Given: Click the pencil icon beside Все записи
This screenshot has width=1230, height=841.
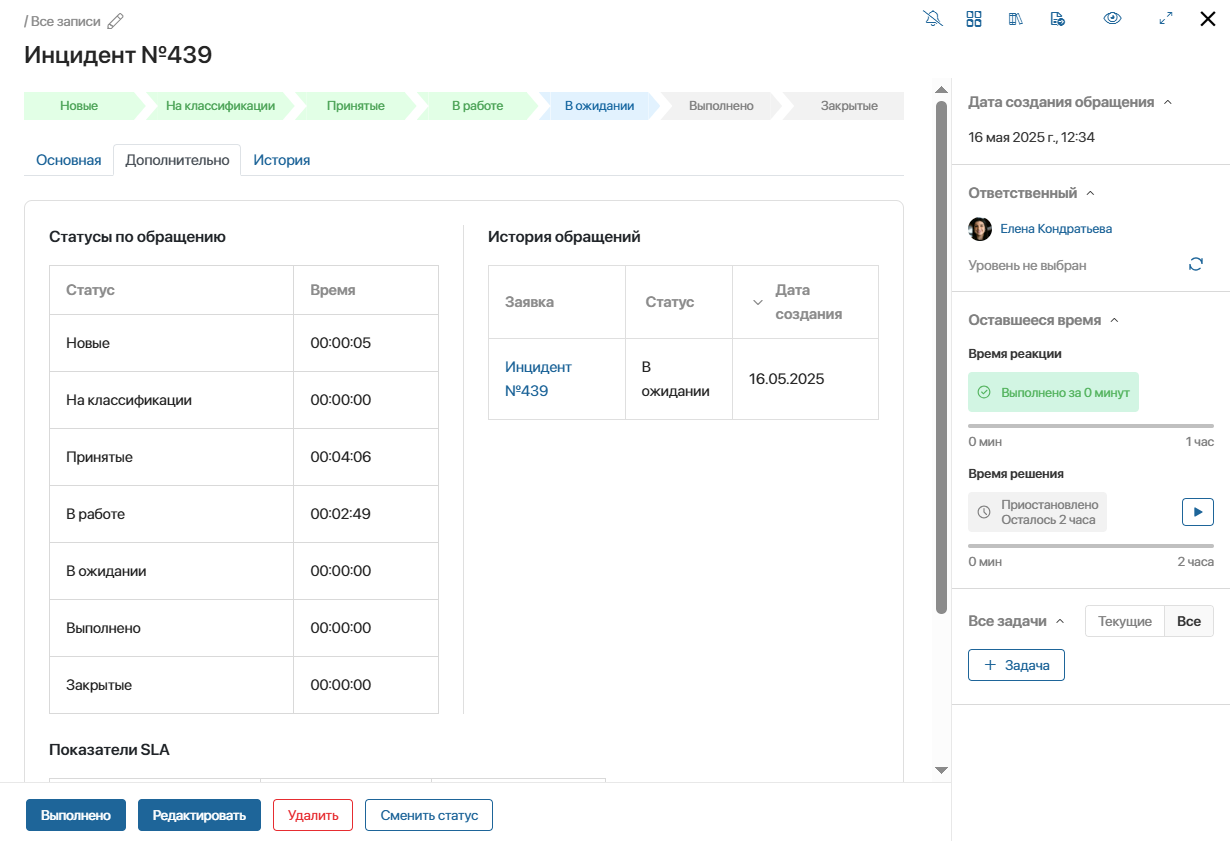Looking at the screenshot, I should pyautogui.click(x=116, y=21).
